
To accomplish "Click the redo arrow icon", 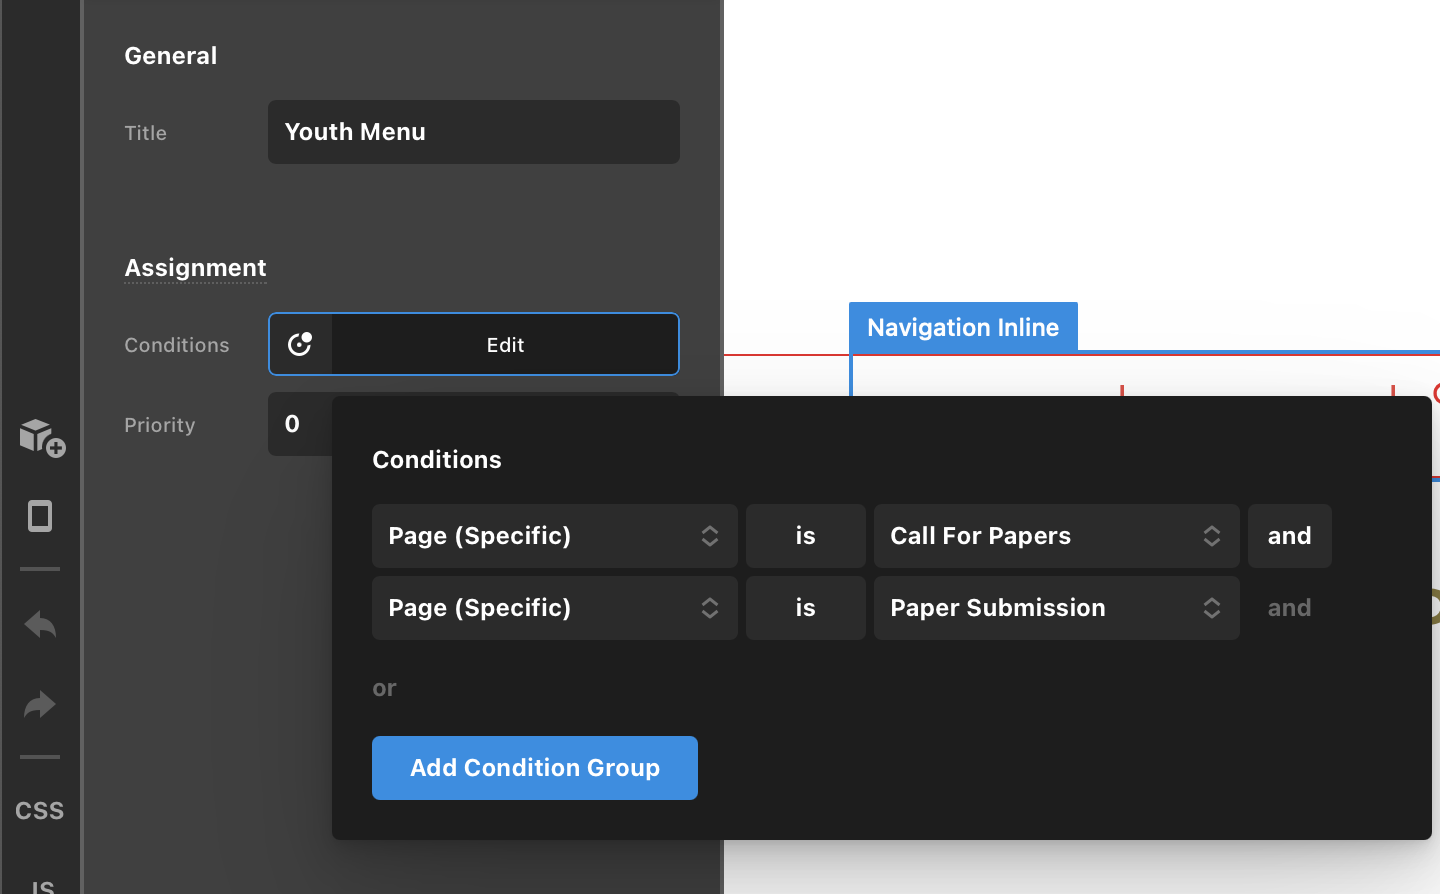I will pos(40,705).
